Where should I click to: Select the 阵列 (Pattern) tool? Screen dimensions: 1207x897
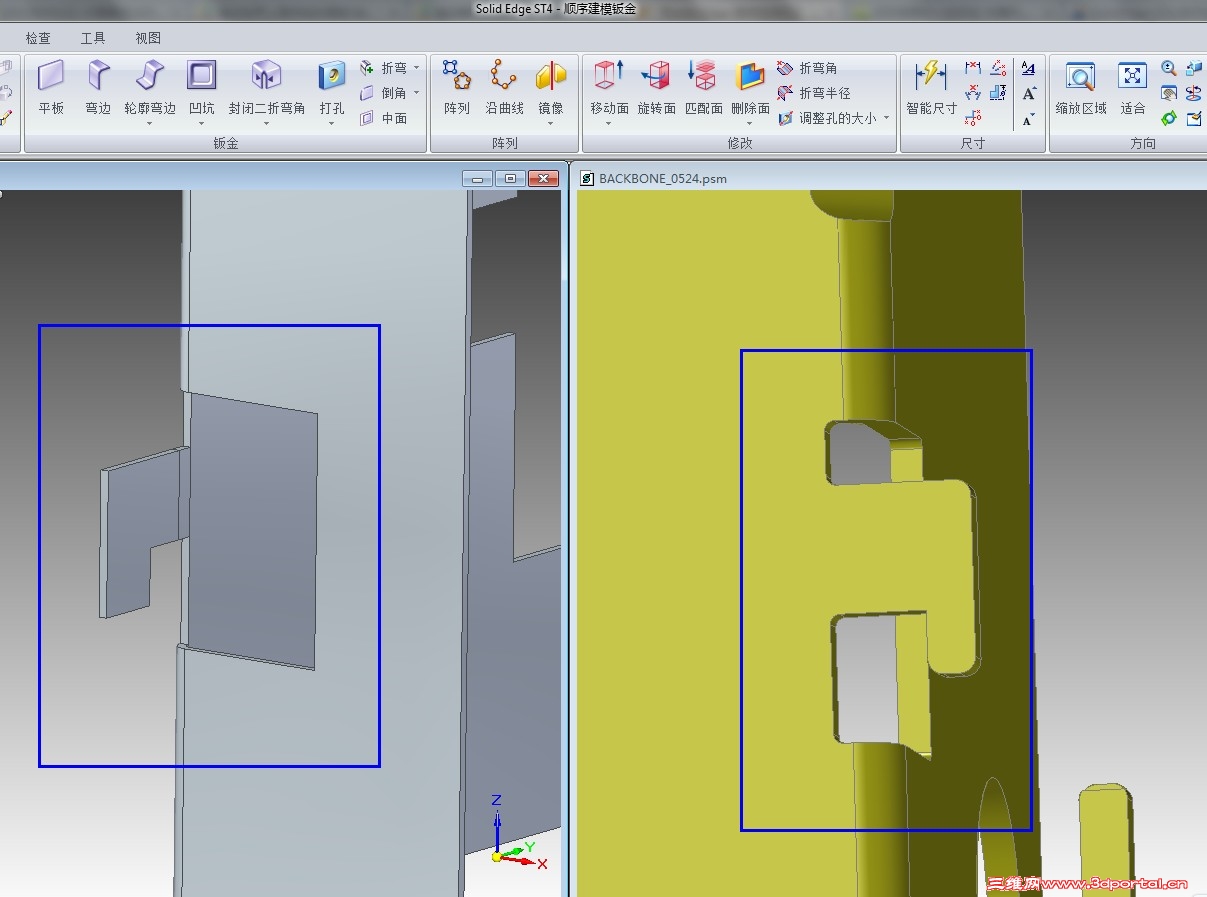click(x=457, y=87)
